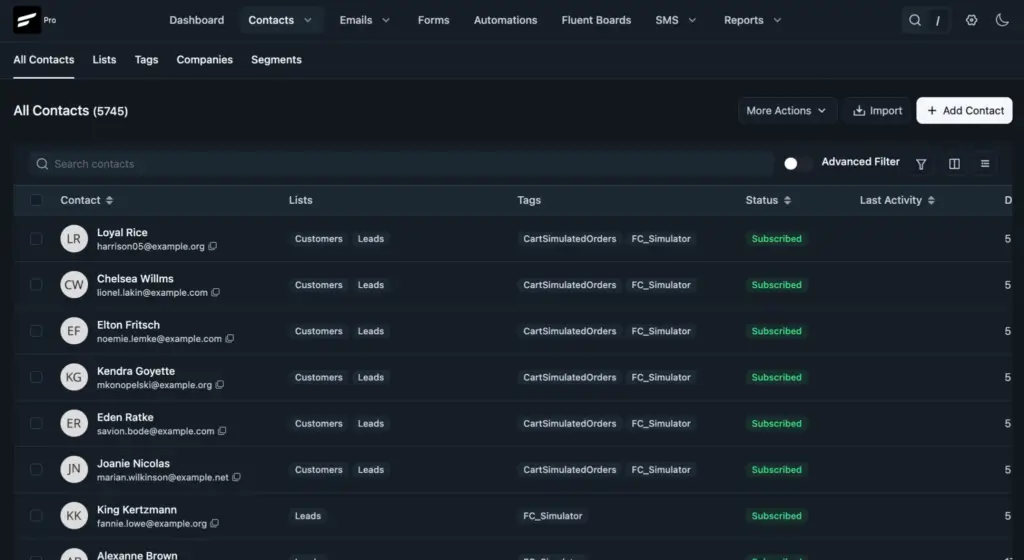Click Subscribed status in Joanie Nicolas row
Viewport: 1024px width, 560px height.
pyautogui.click(x=776, y=469)
